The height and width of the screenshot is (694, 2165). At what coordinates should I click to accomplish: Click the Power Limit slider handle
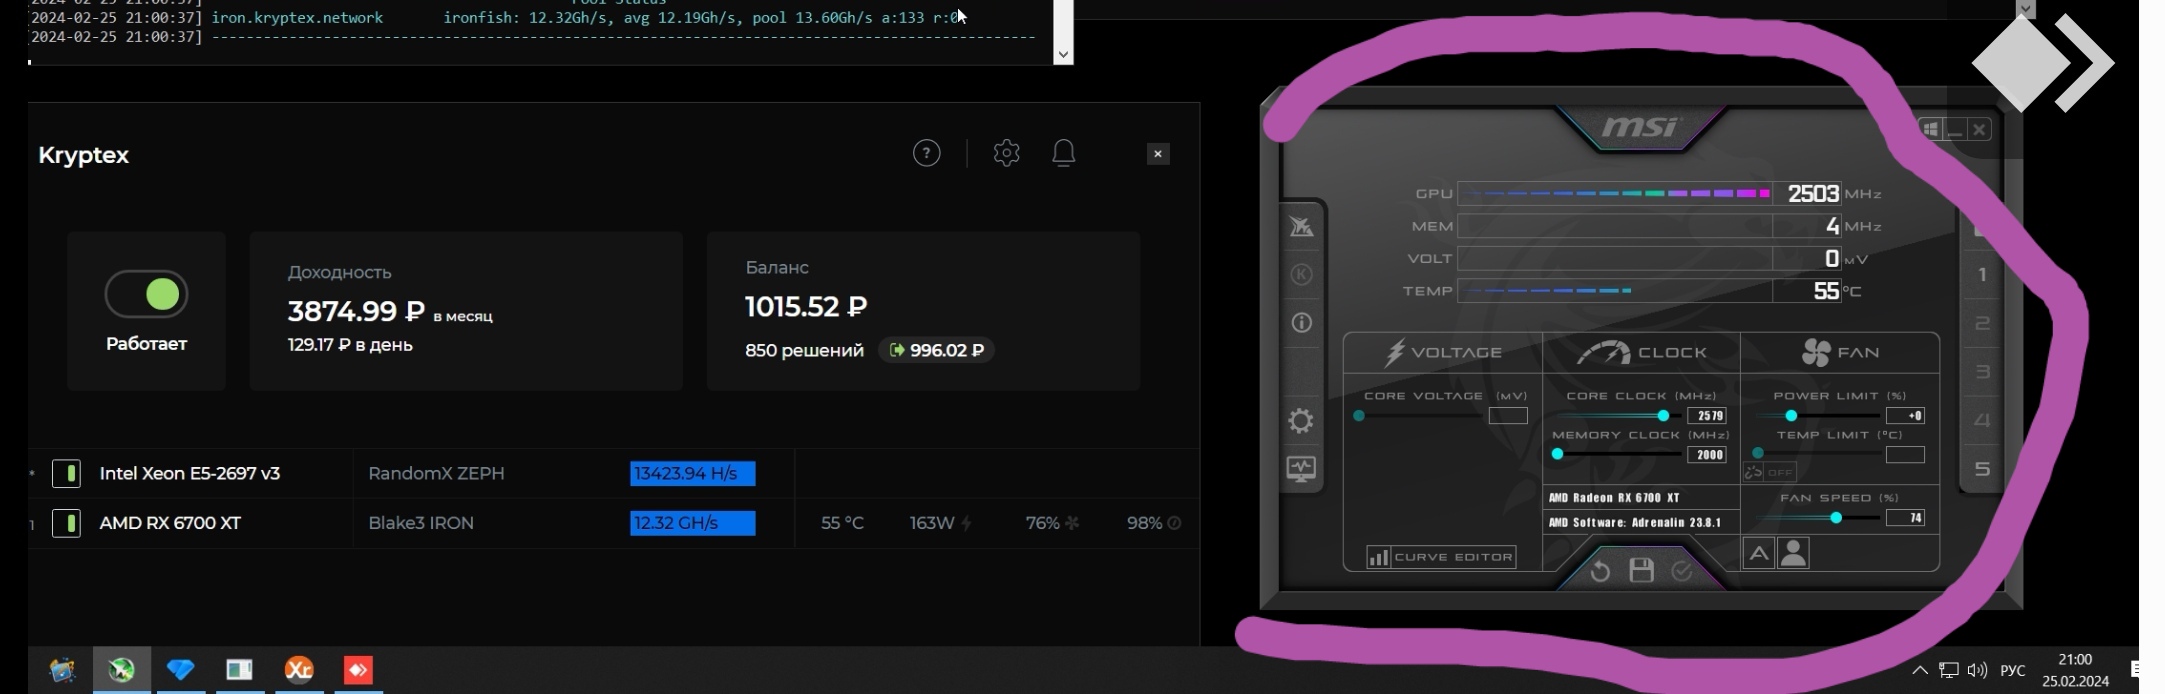1791,416
